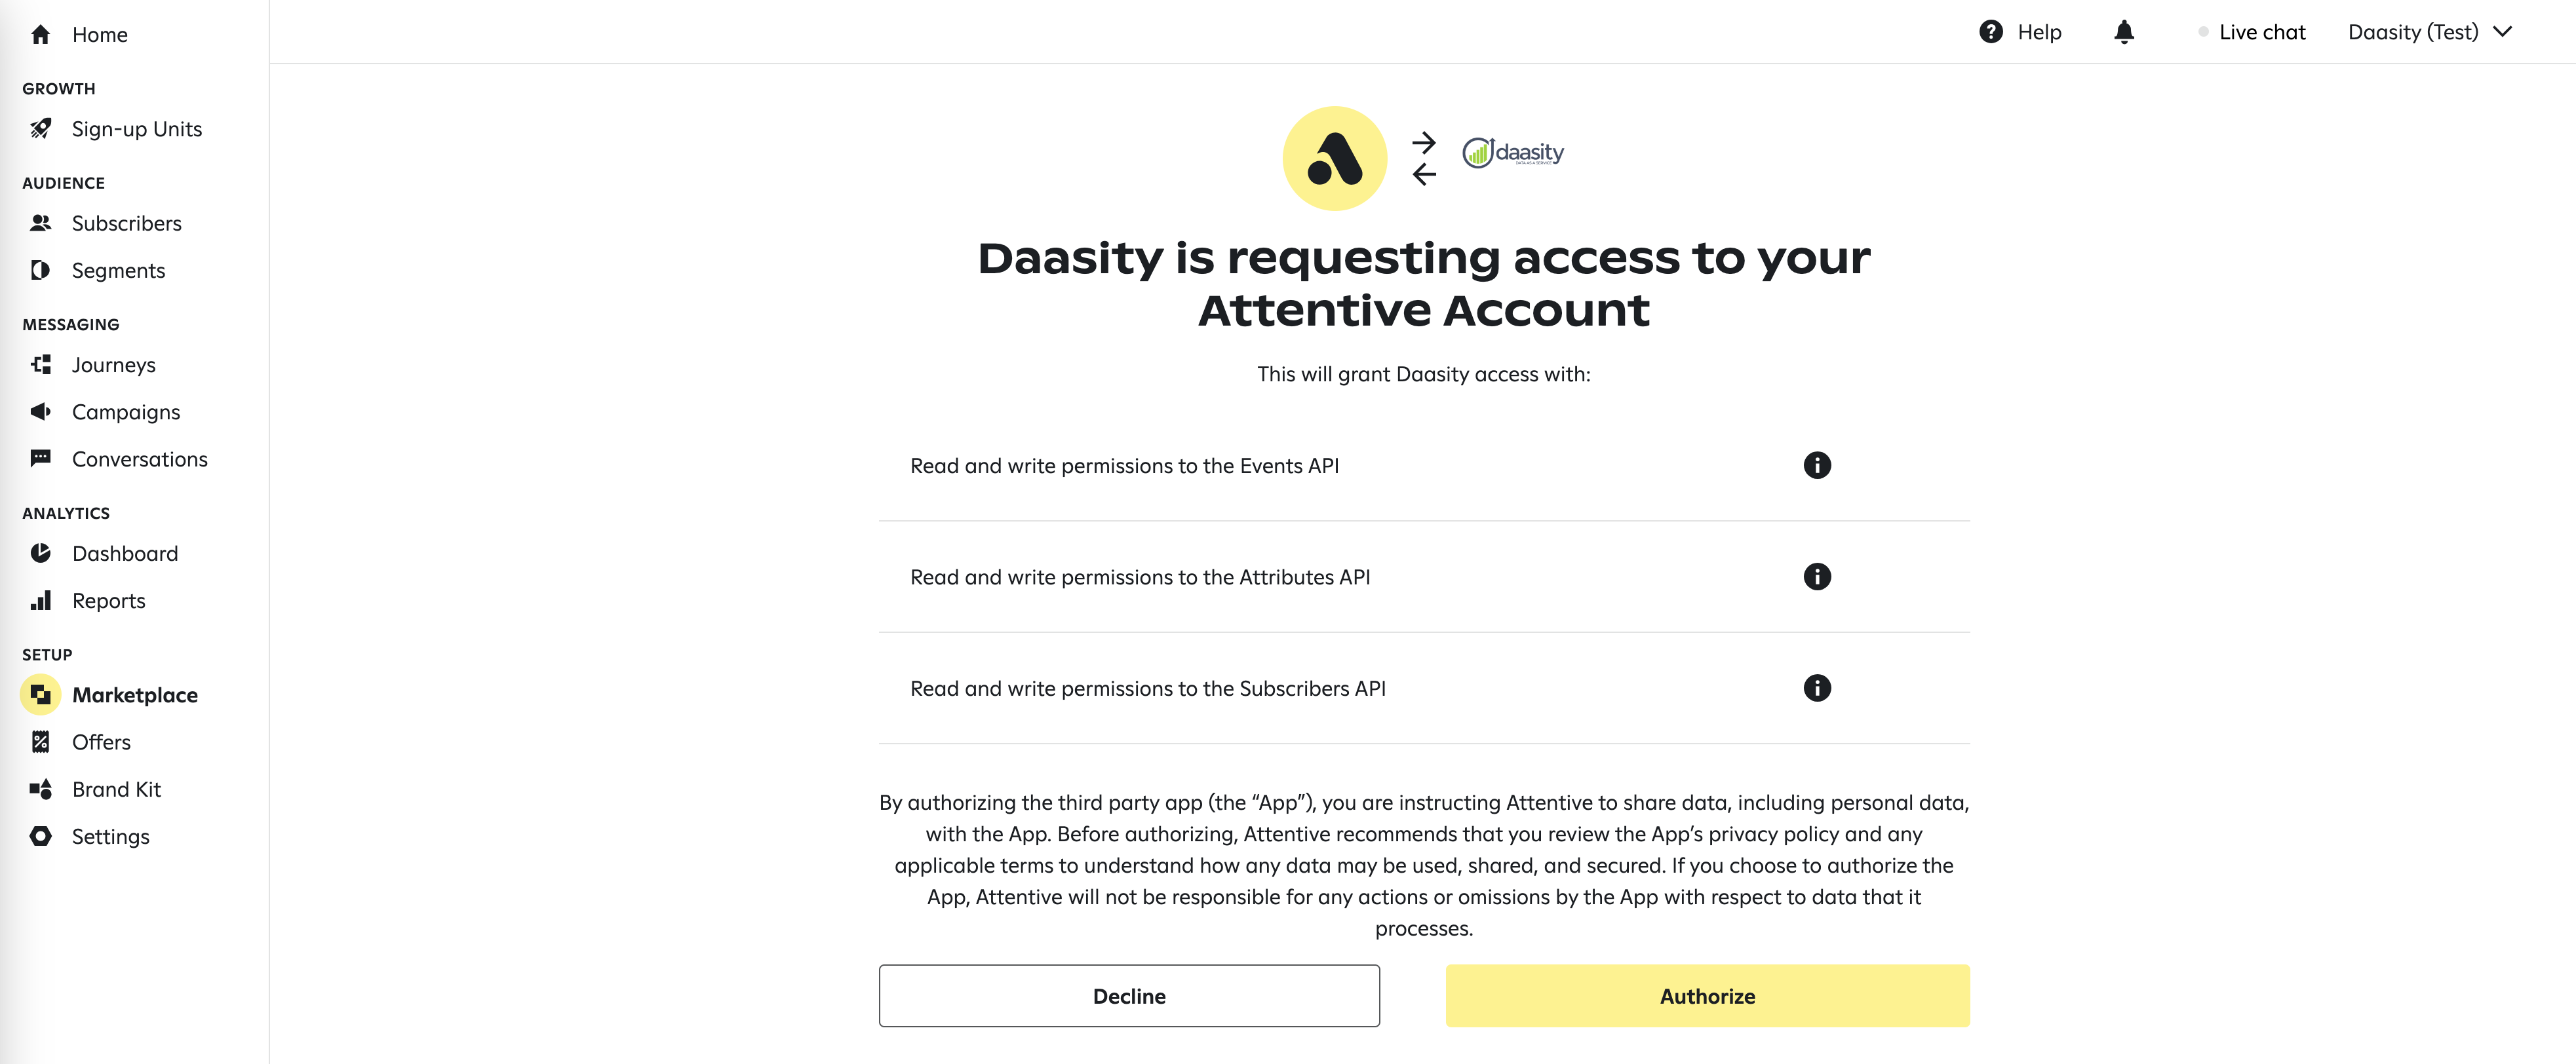Click the Subscribers API info icon
The width and height of the screenshot is (2576, 1064).
click(1816, 688)
